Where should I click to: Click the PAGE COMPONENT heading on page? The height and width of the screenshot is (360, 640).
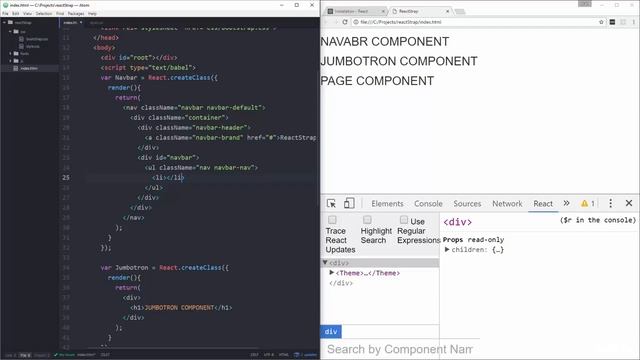[377, 81]
